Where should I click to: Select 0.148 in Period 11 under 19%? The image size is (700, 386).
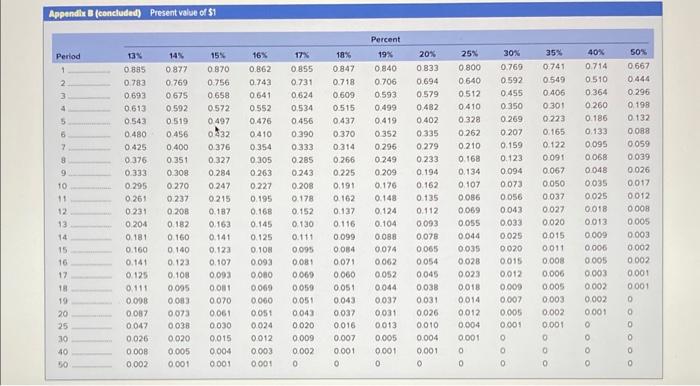click(386, 198)
